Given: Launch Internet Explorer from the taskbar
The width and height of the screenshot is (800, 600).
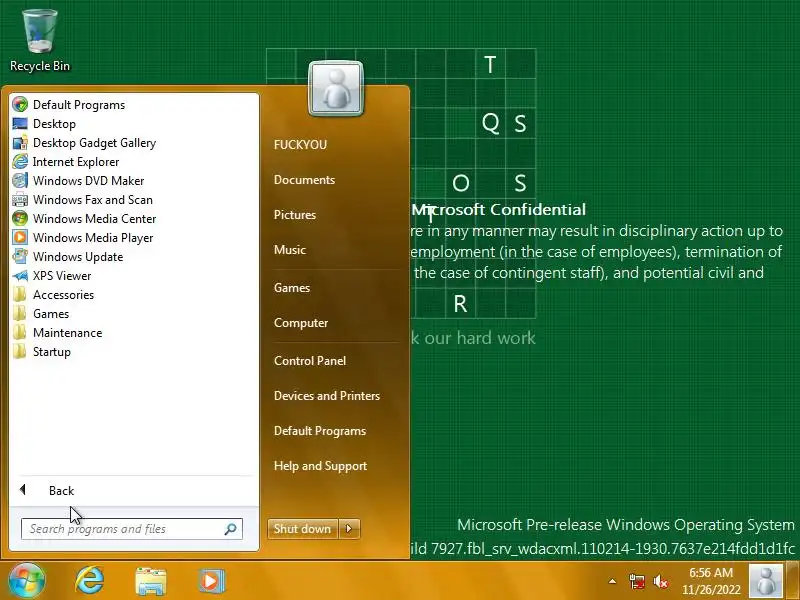Looking at the screenshot, I should (89, 581).
